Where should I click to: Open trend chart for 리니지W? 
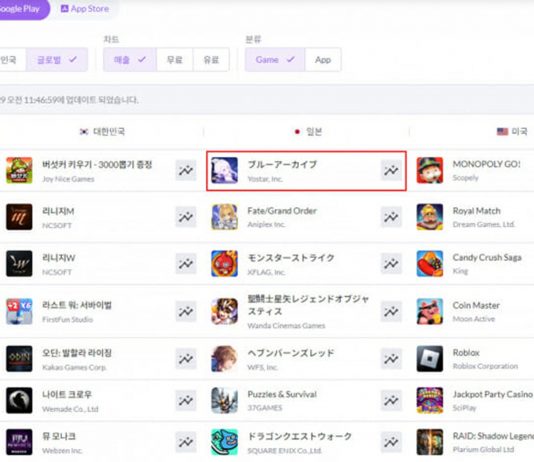(186, 263)
